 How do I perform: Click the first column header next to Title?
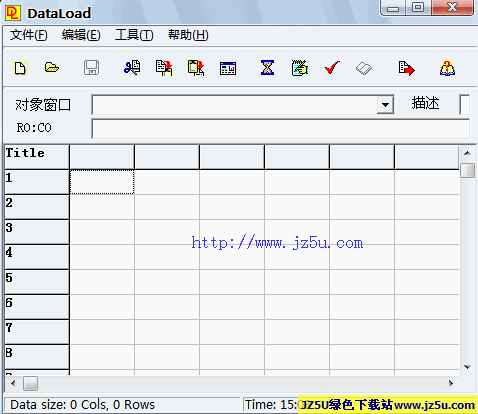(102, 157)
